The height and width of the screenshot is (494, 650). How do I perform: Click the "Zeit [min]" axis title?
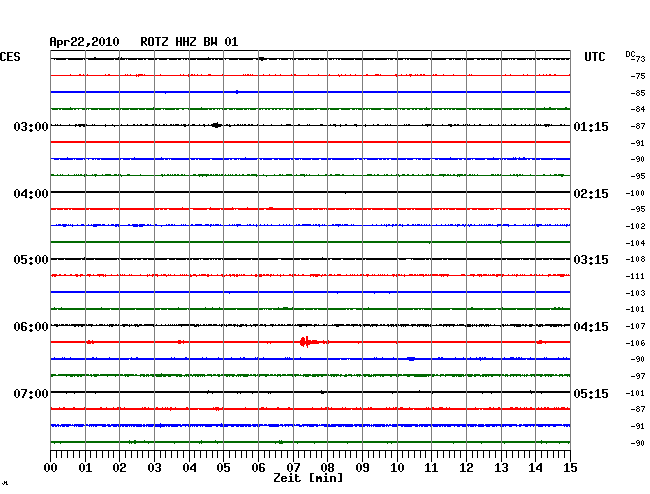pos(308,478)
